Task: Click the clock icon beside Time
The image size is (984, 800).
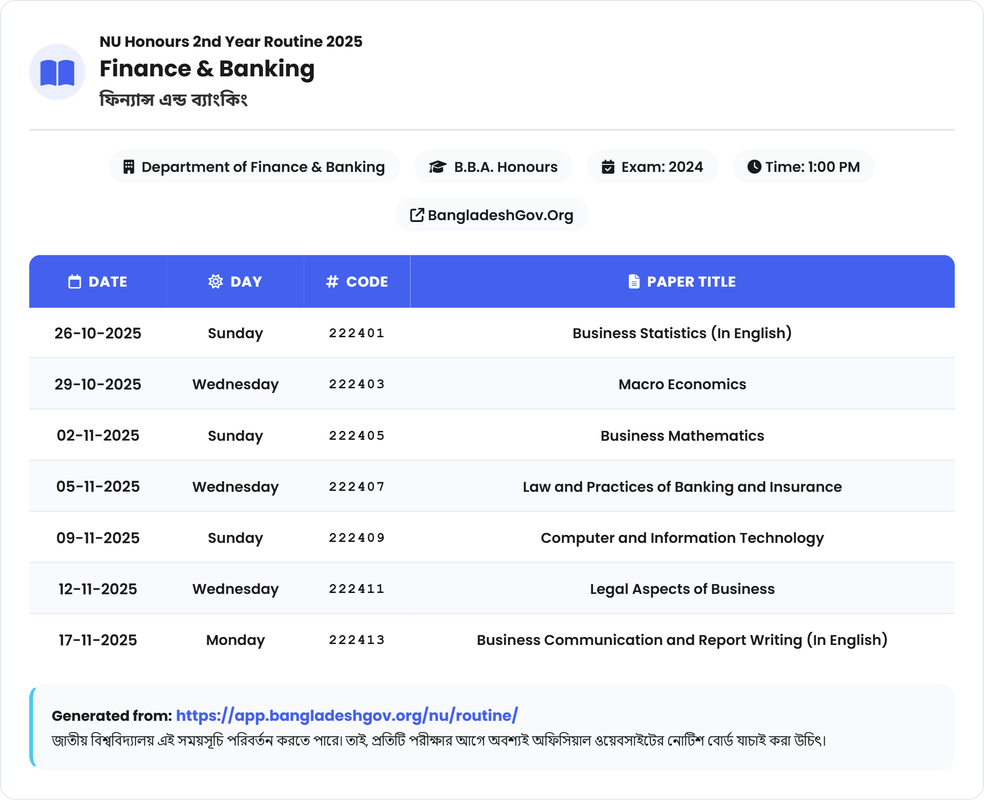Action: tap(754, 167)
